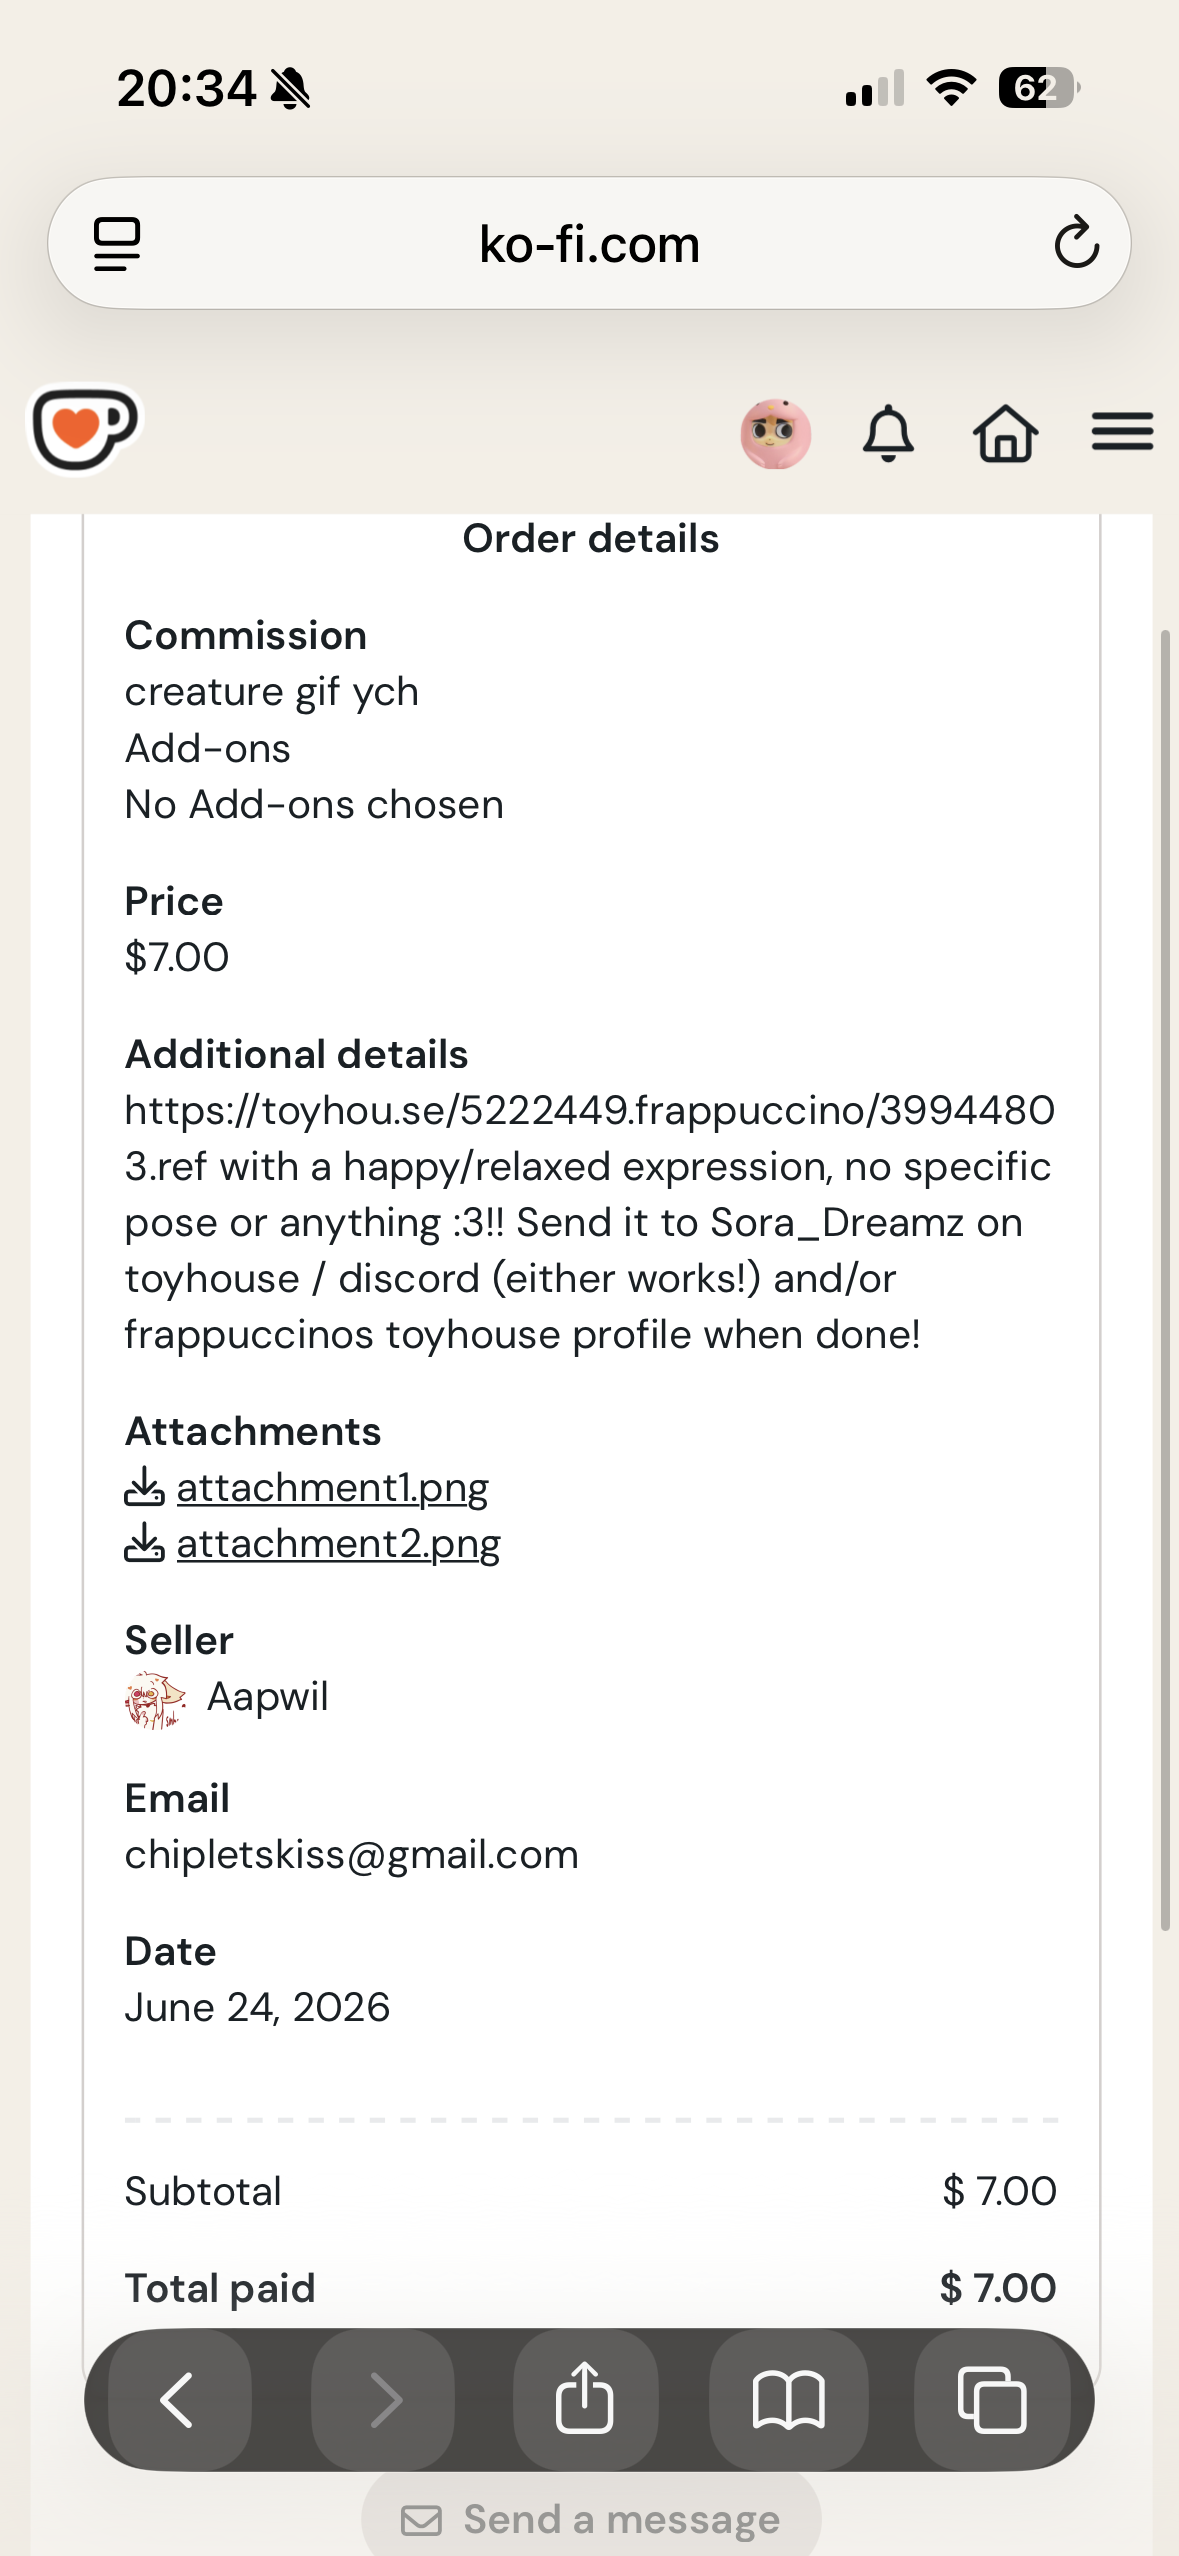Open the Safari share sheet
This screenshot has height=2556, width=1179.
click(585, 2399)
